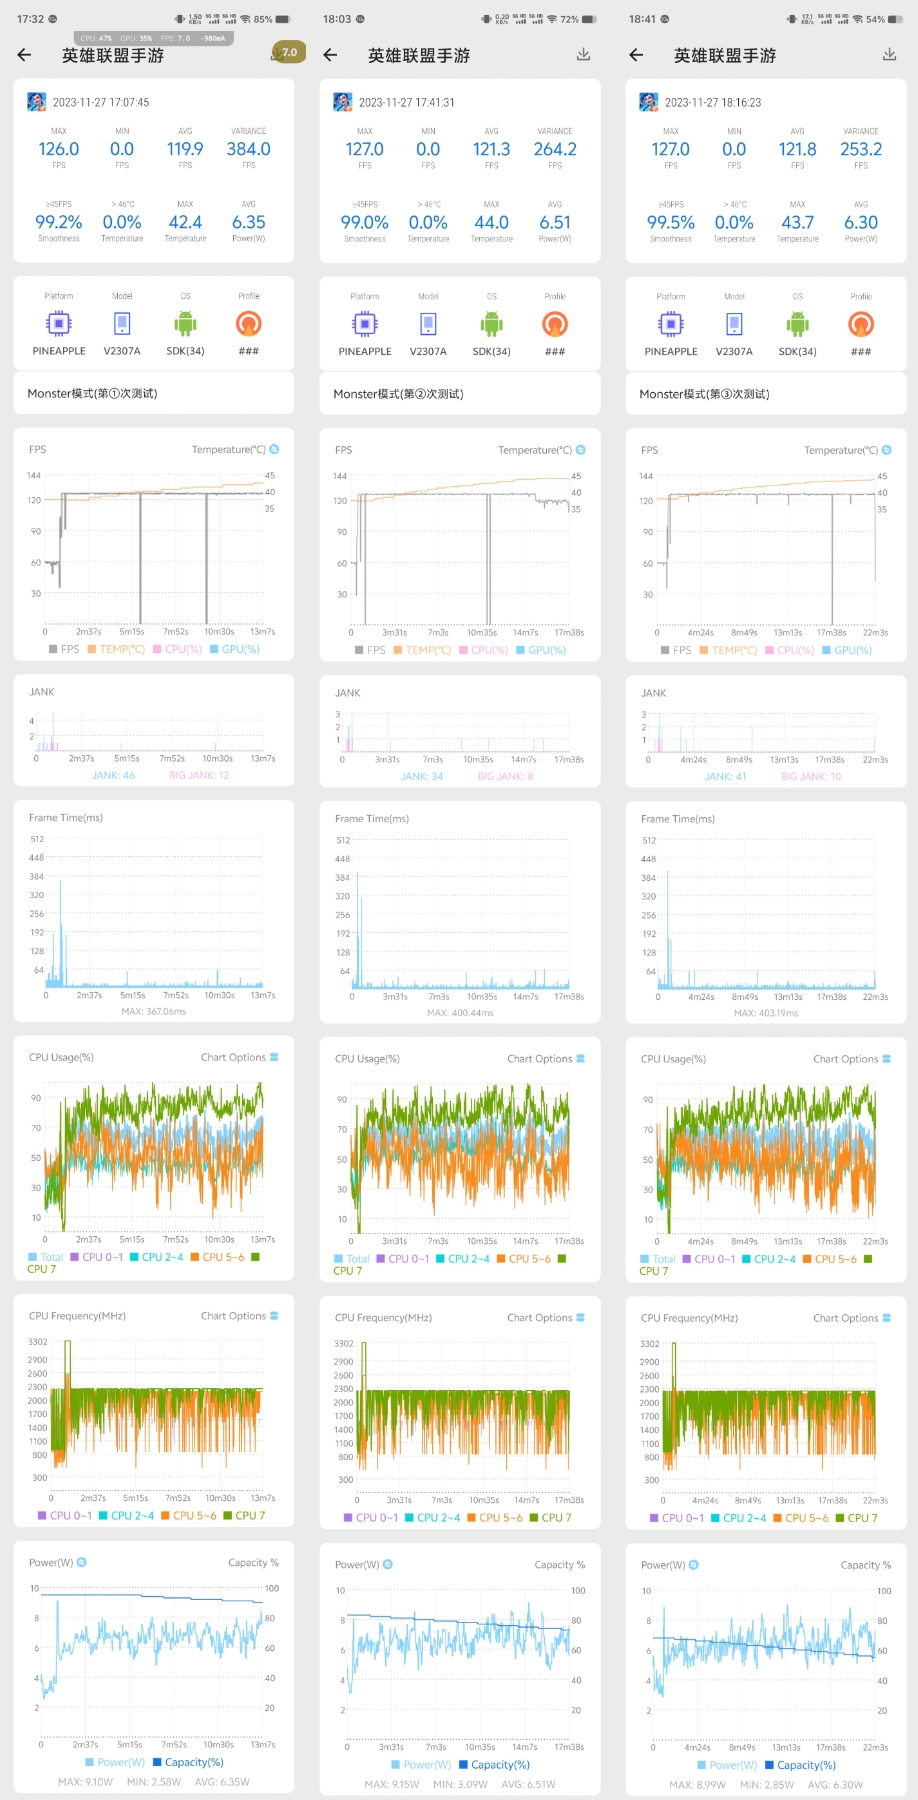The image size is (918, 1800).
Task: Tap Temperature(°C) switch icon in 第②次测试 FPS chart
Action: click(x=580, y=450)
